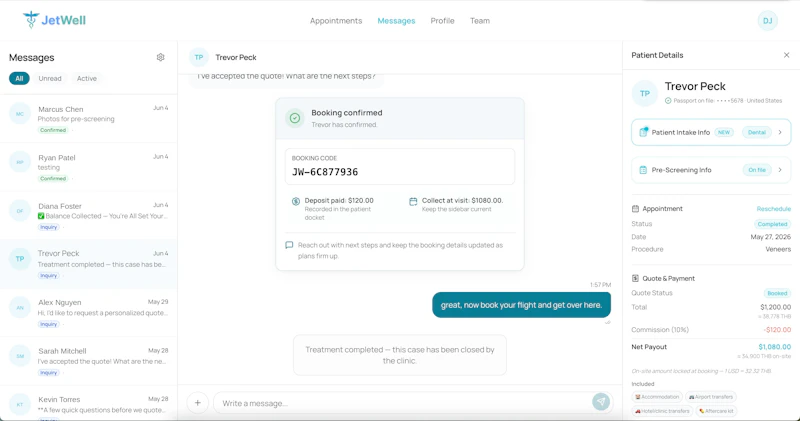Click the send message paper plane

click(601, 402)
